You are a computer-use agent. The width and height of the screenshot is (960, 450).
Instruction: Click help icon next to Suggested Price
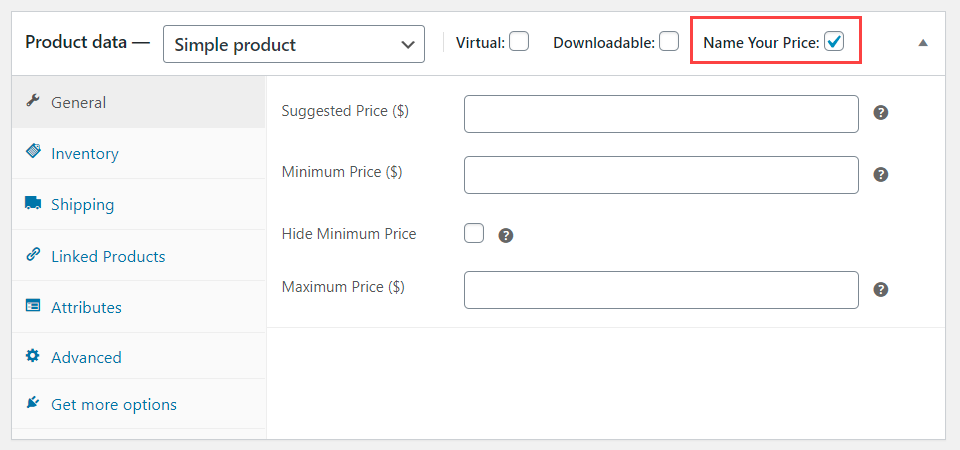click(881, 112)
